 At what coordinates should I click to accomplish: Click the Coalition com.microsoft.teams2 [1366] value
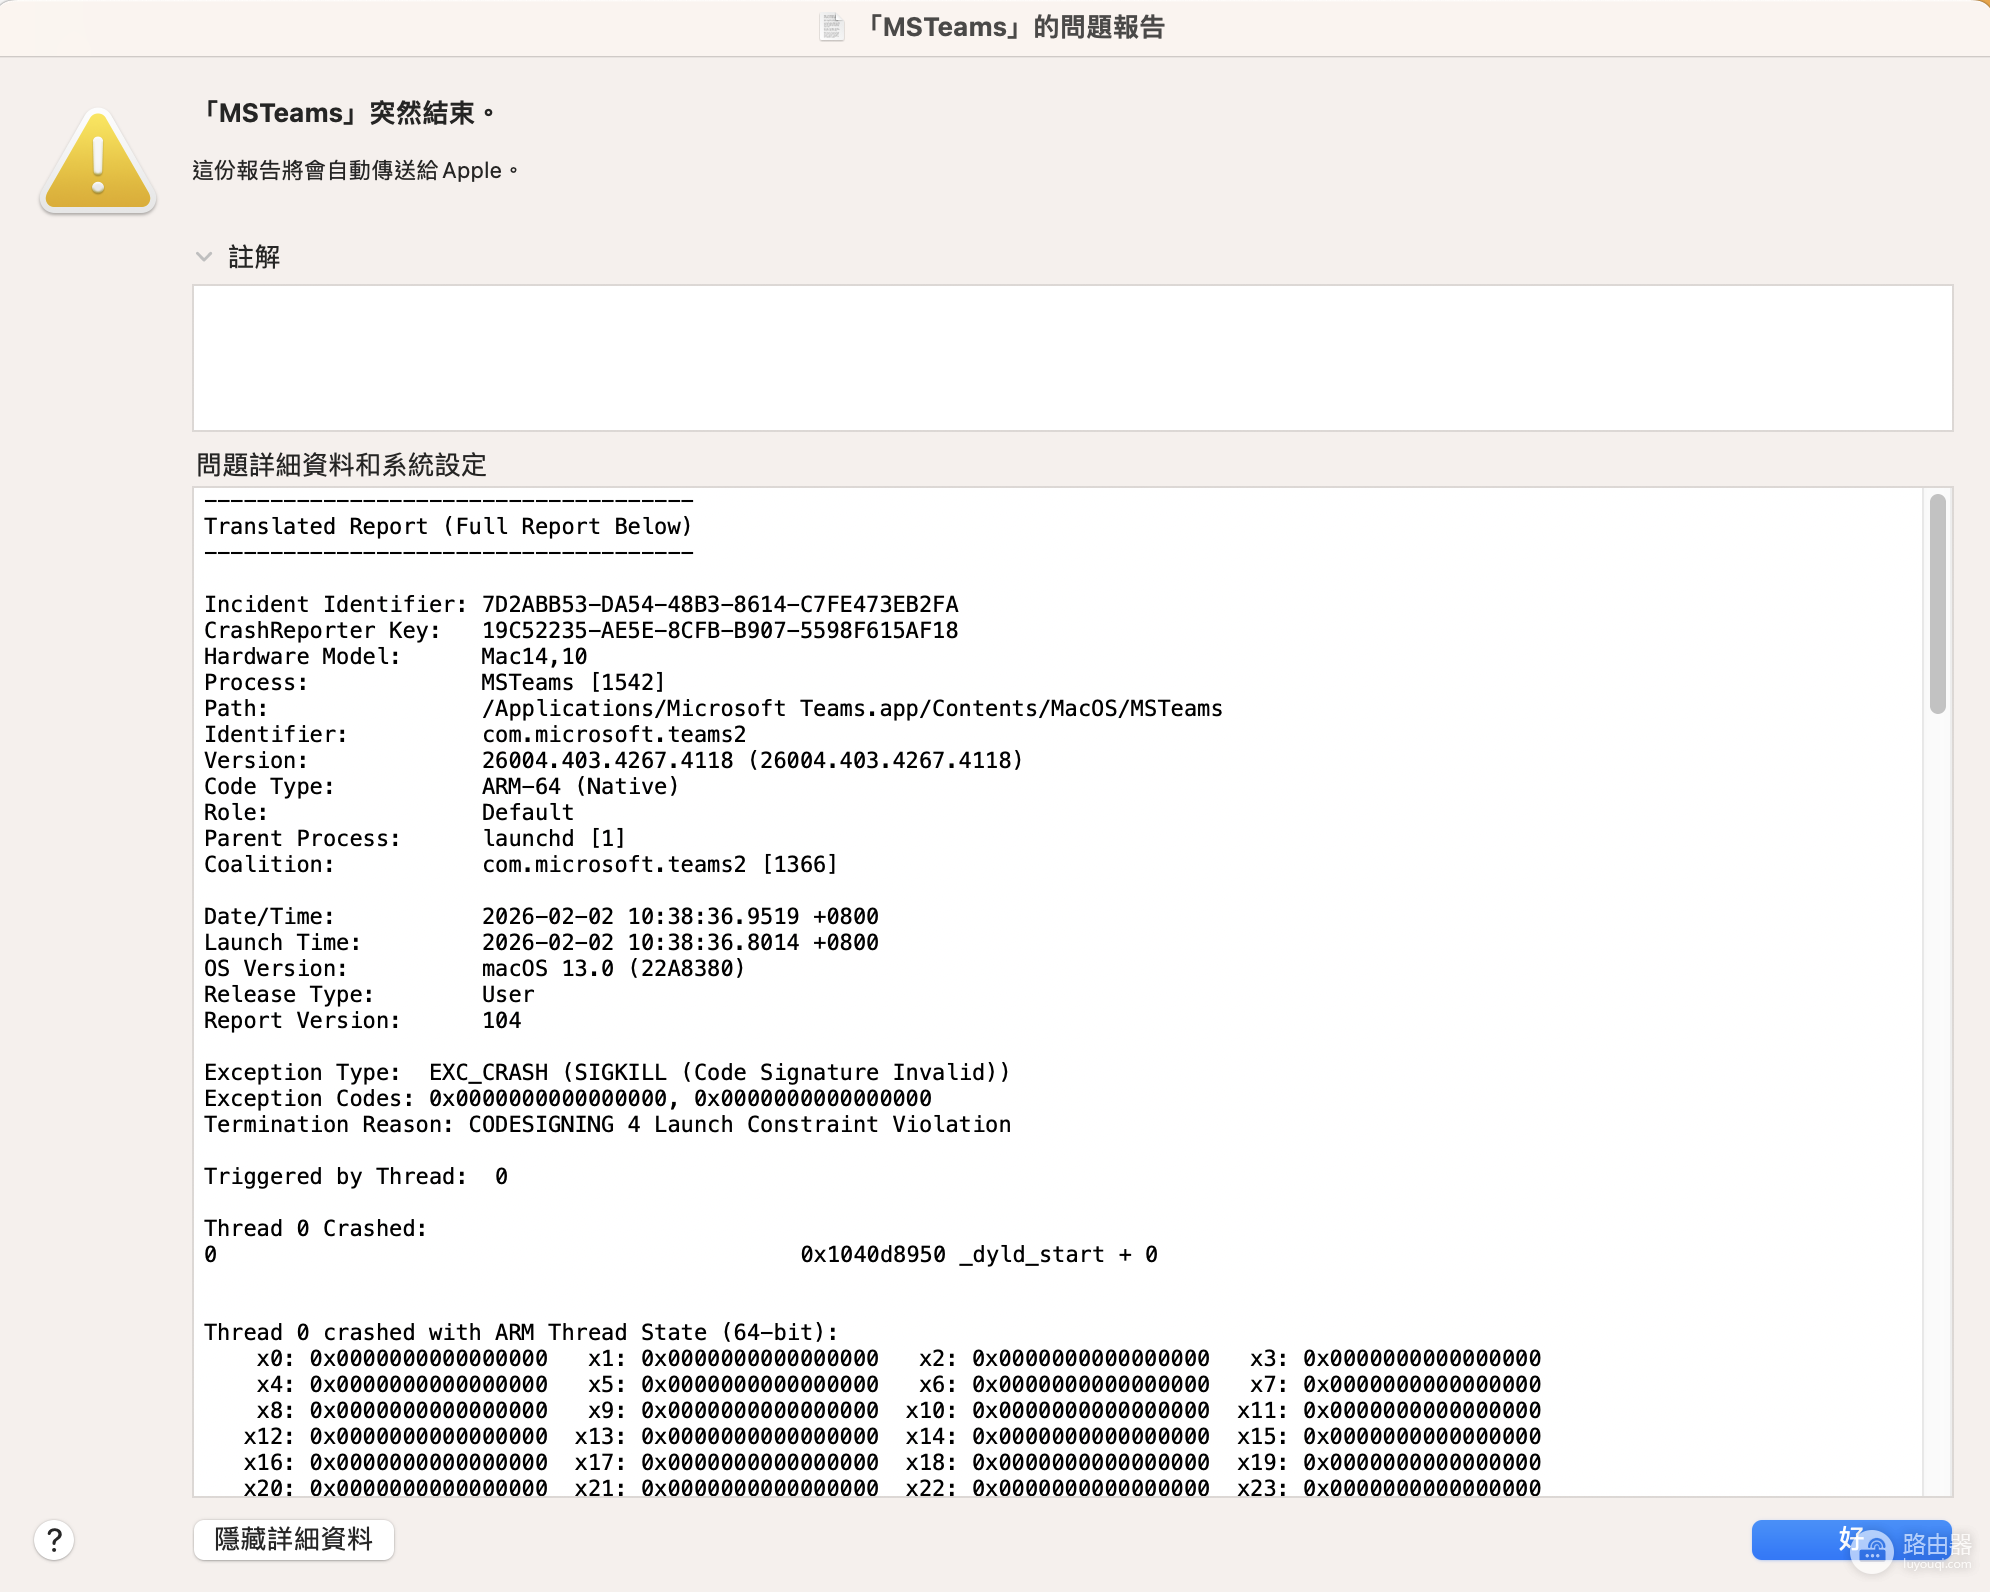tap(660, 864)
